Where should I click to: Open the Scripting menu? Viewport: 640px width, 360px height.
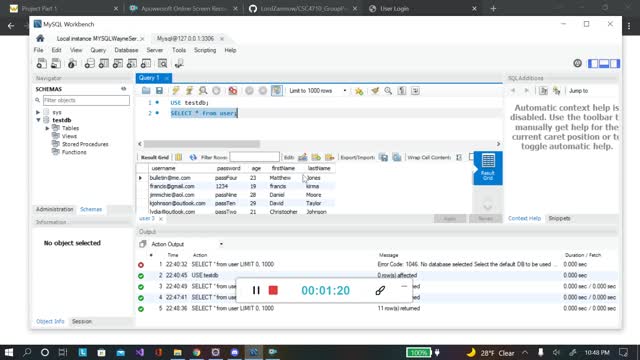click(x=205, y=50)
